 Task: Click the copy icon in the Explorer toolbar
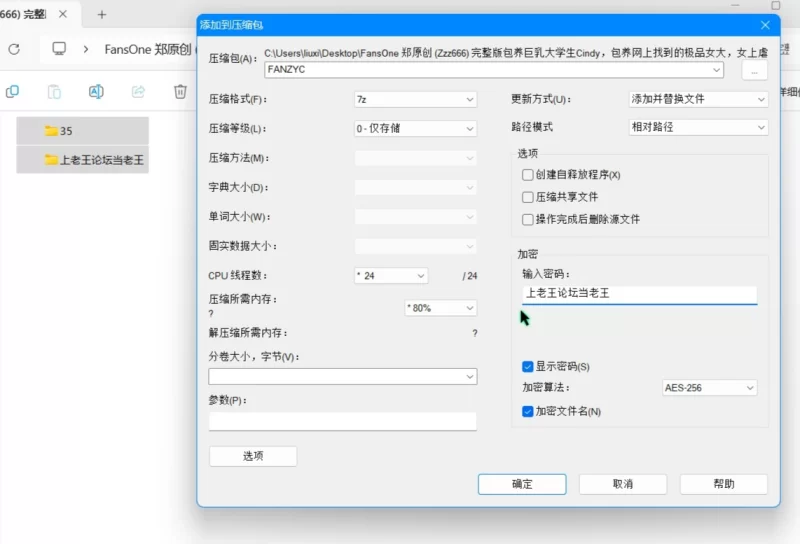pos(12,92)
